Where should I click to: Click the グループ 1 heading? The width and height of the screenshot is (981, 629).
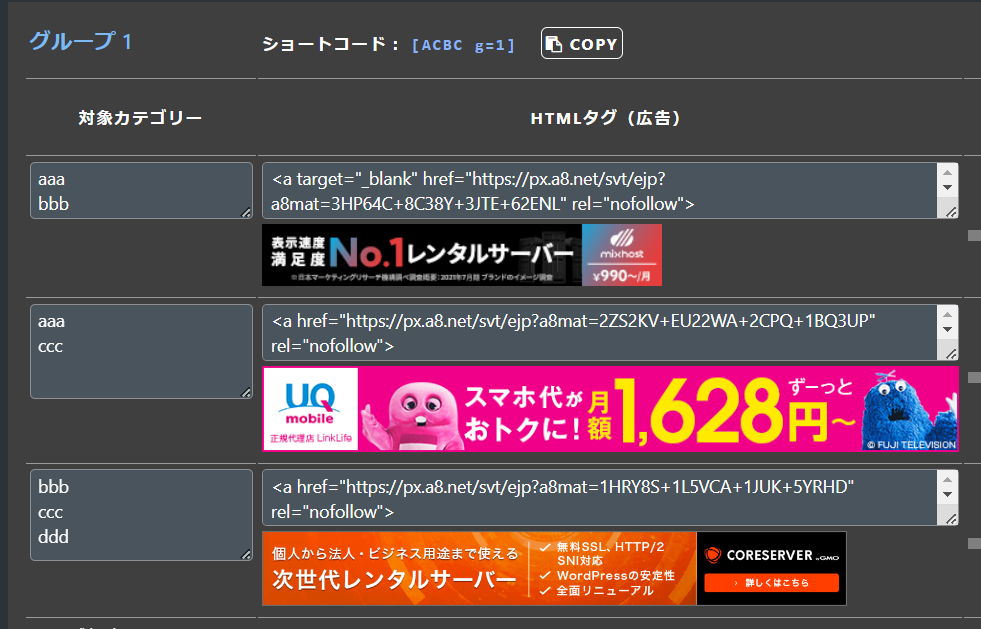pyautogui.click(x=81, y=42)
